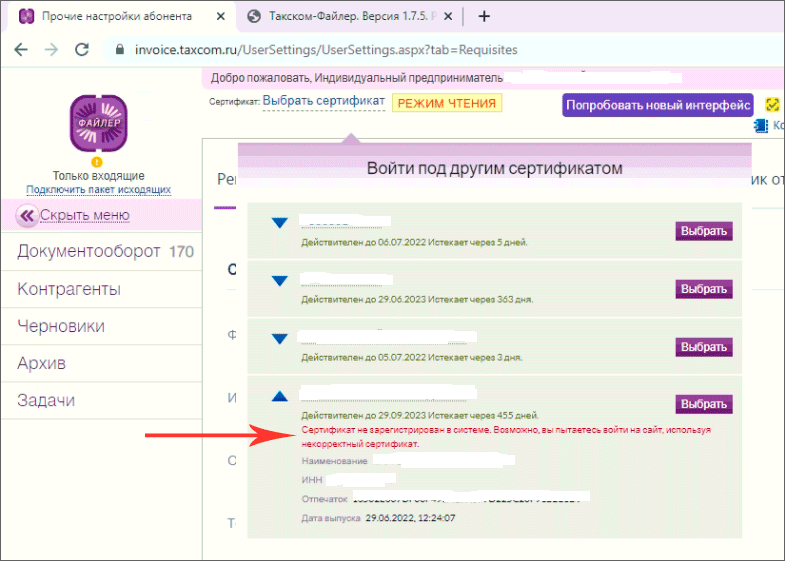Click the browser back arrow

coord(21,50)
